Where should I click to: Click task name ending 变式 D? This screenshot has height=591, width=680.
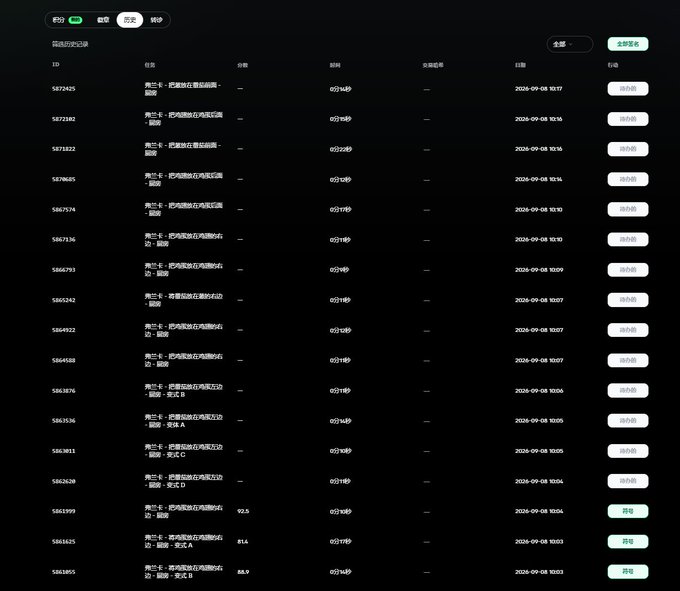click(x=183, y=481)
